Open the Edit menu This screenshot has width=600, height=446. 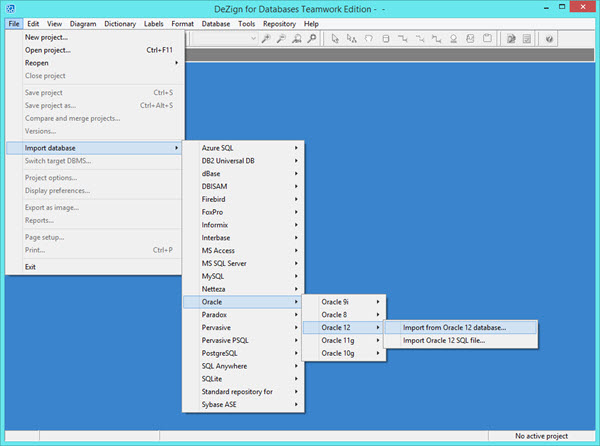pos(33,24)
